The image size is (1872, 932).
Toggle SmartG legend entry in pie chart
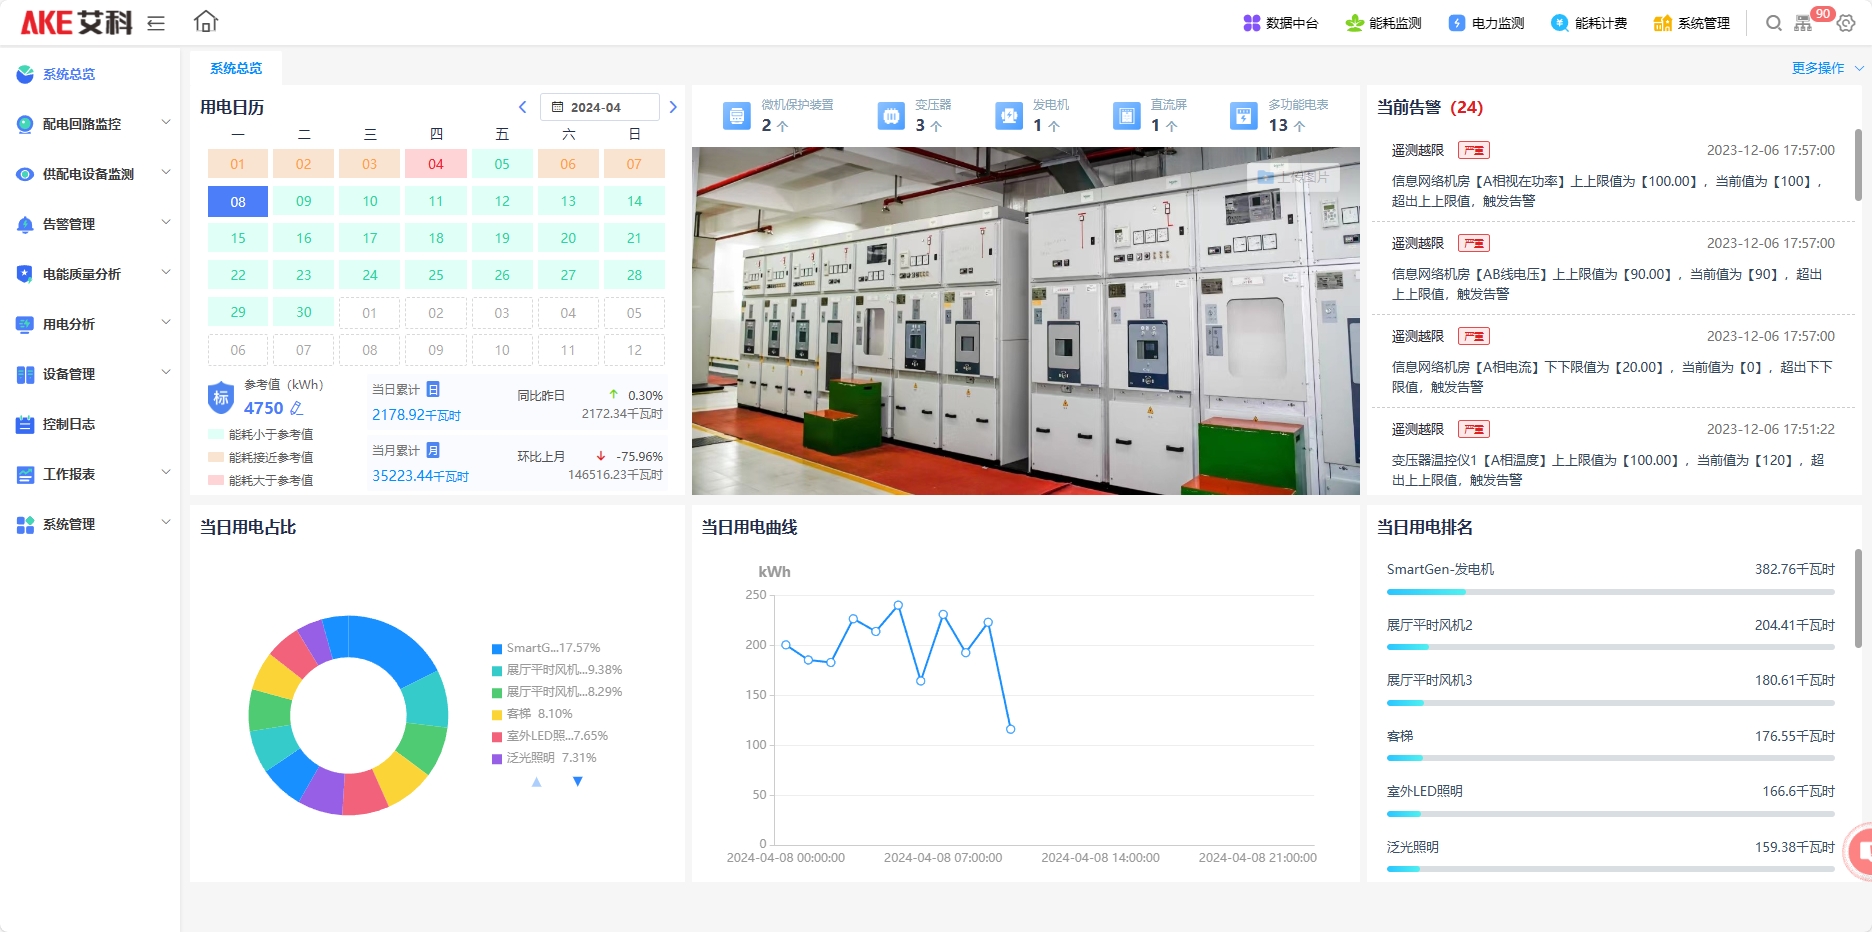click(546, 648)
